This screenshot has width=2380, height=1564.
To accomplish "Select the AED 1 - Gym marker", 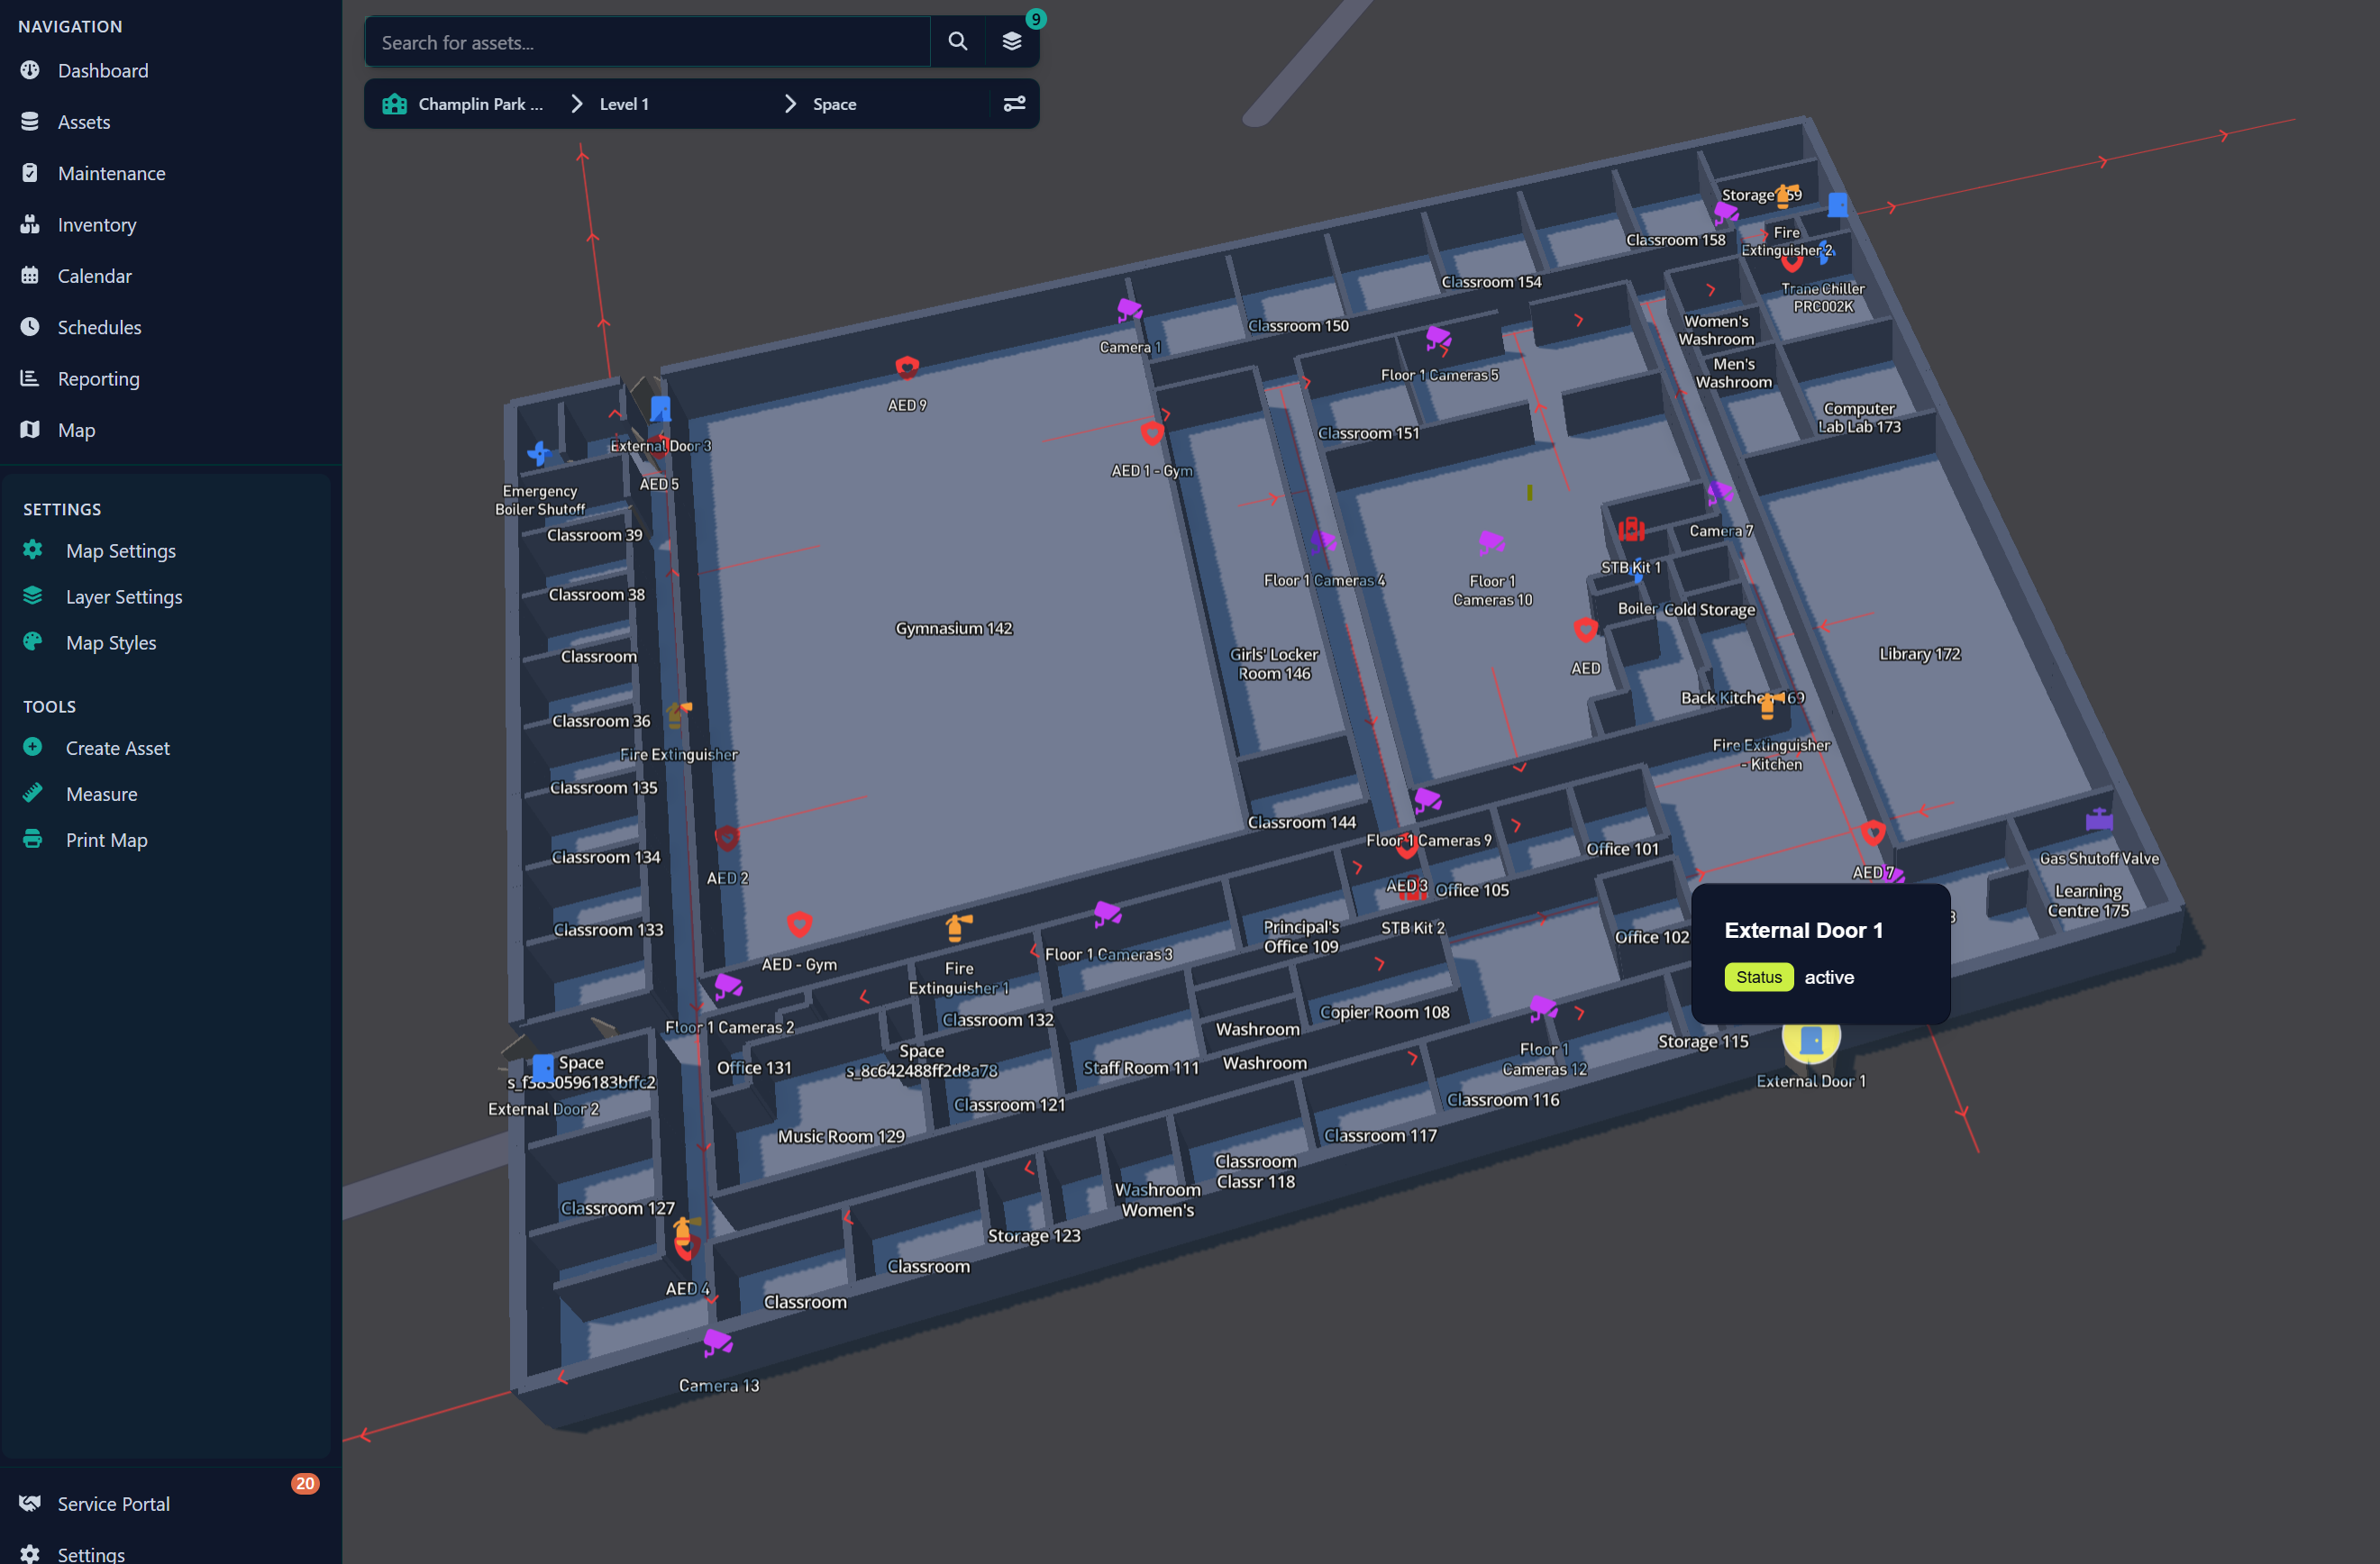I will [1152, 434].
